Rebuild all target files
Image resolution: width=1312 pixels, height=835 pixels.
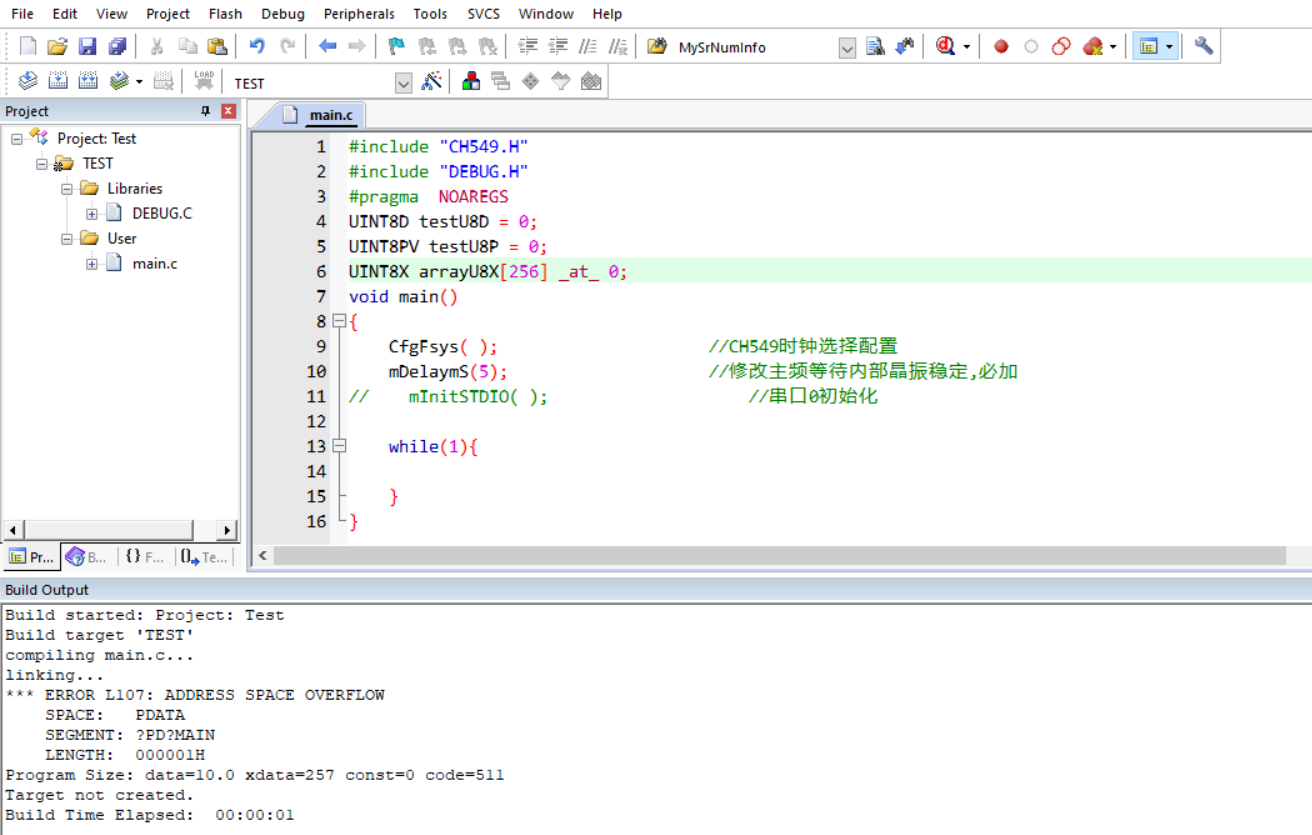tap(88, 82)
